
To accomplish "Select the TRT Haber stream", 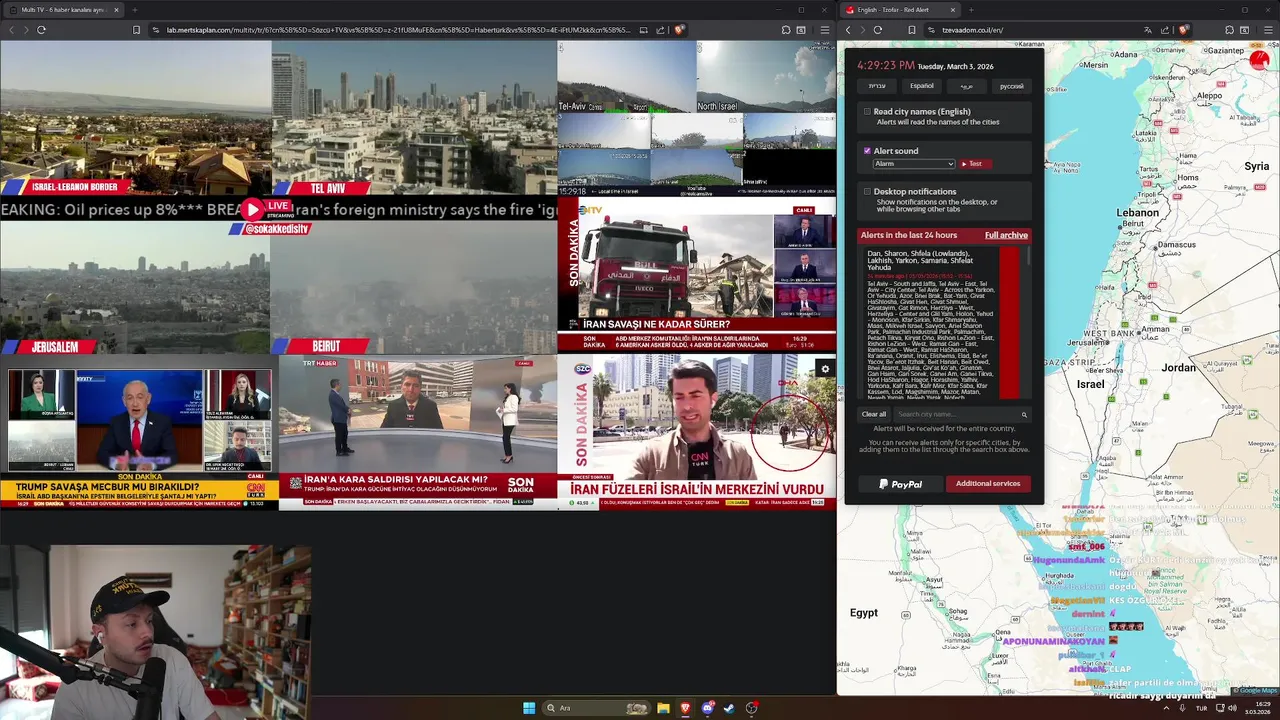I will (418, 432).
